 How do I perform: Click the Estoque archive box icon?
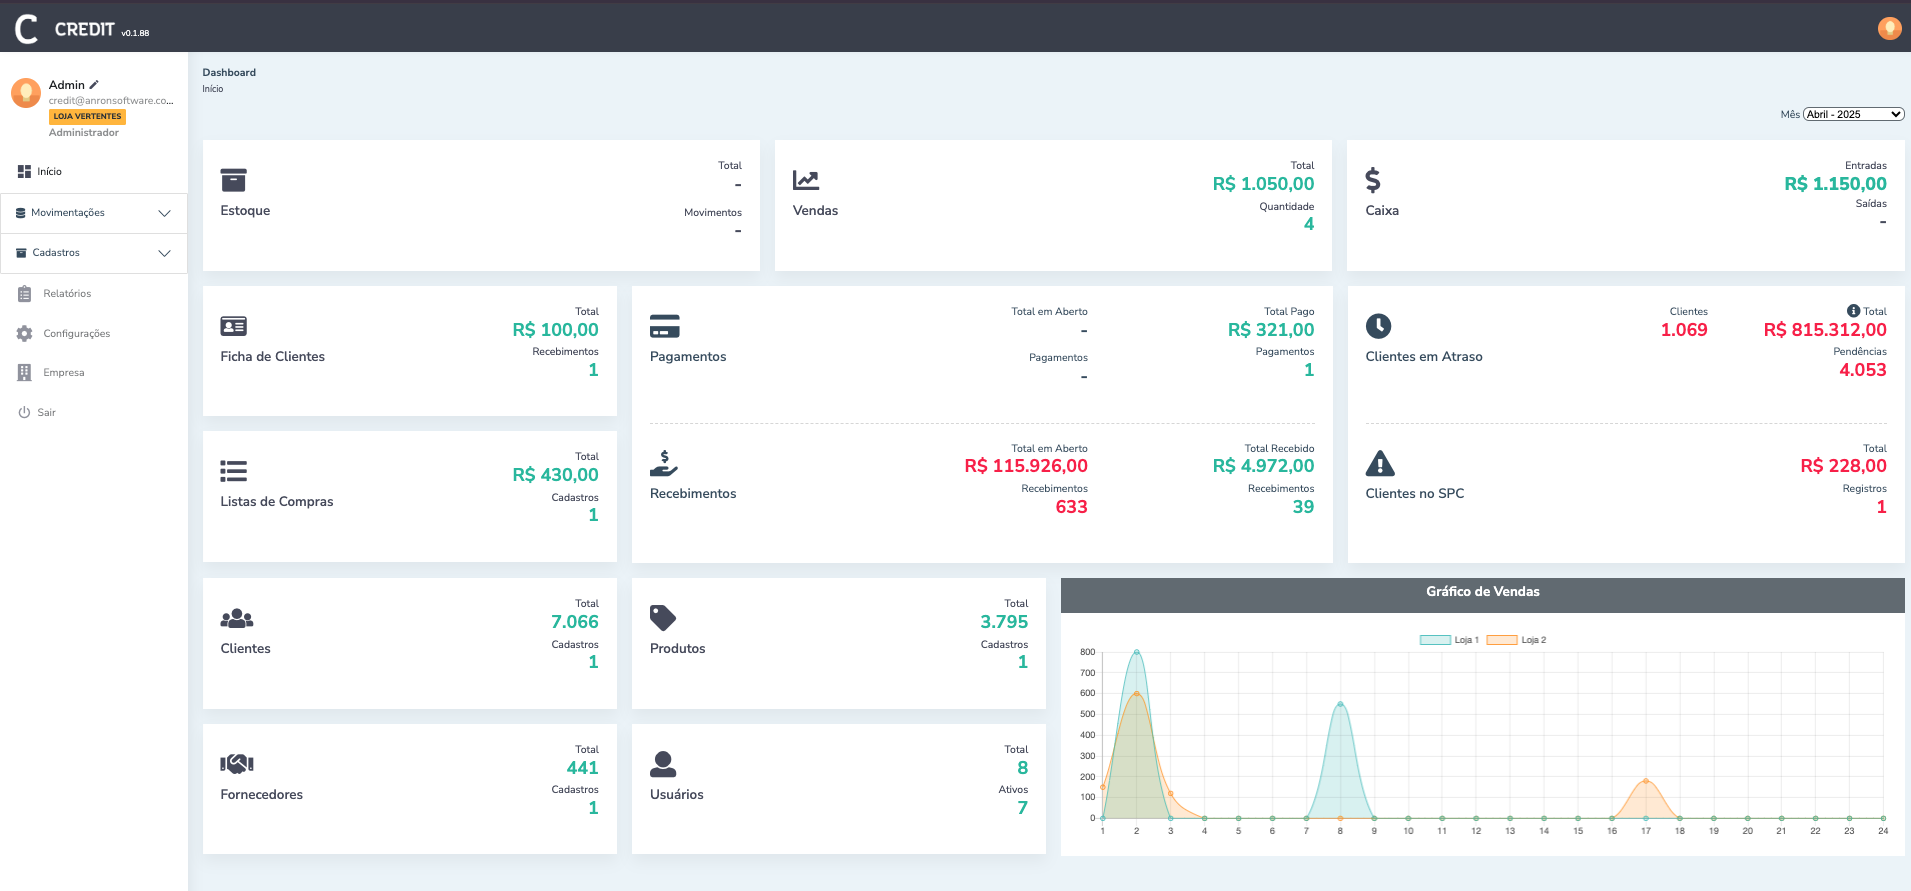pyautogui.click(x=233, y=180)
